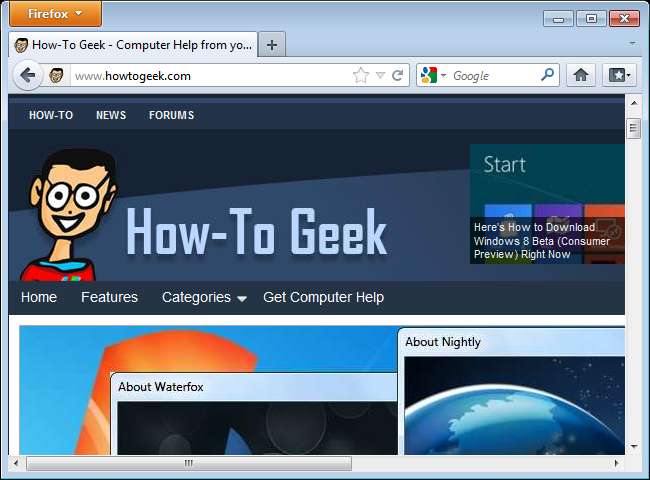Click the How-To Geek title banner
The image size is (650, 480).
pos(256,231)
